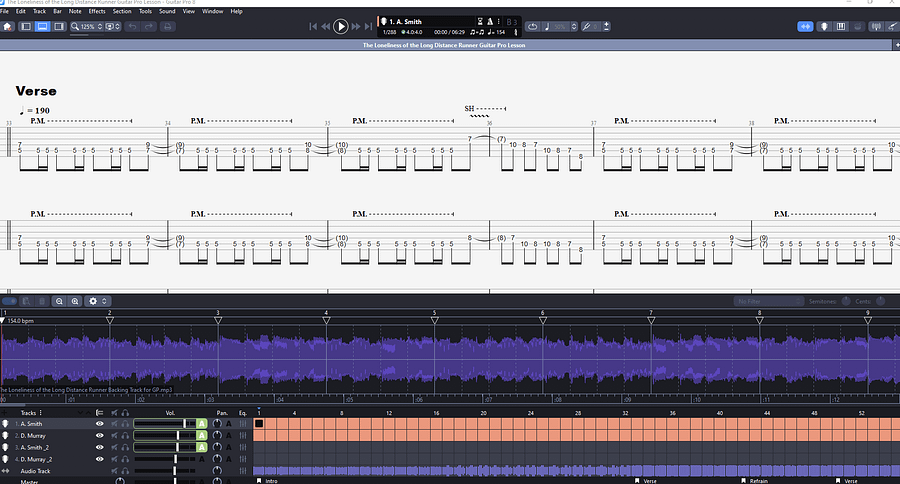
Task: Print the score
Action: (167, 26)
